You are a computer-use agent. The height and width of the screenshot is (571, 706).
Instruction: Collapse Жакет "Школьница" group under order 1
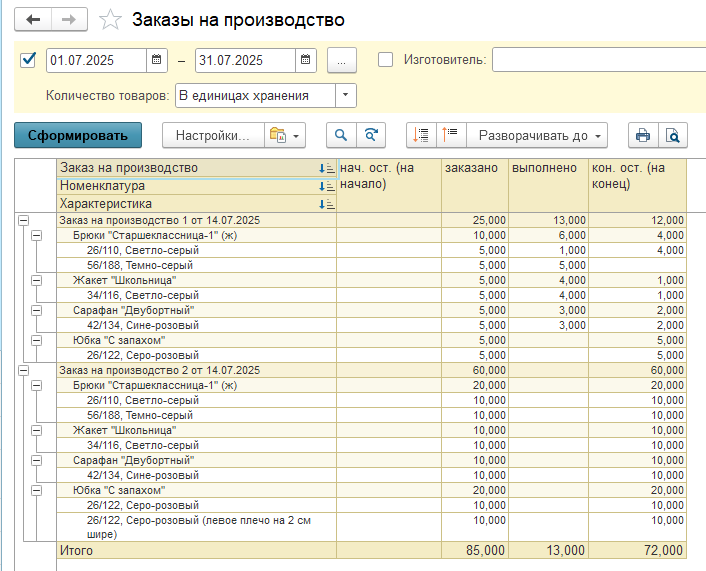coord(36,280)
